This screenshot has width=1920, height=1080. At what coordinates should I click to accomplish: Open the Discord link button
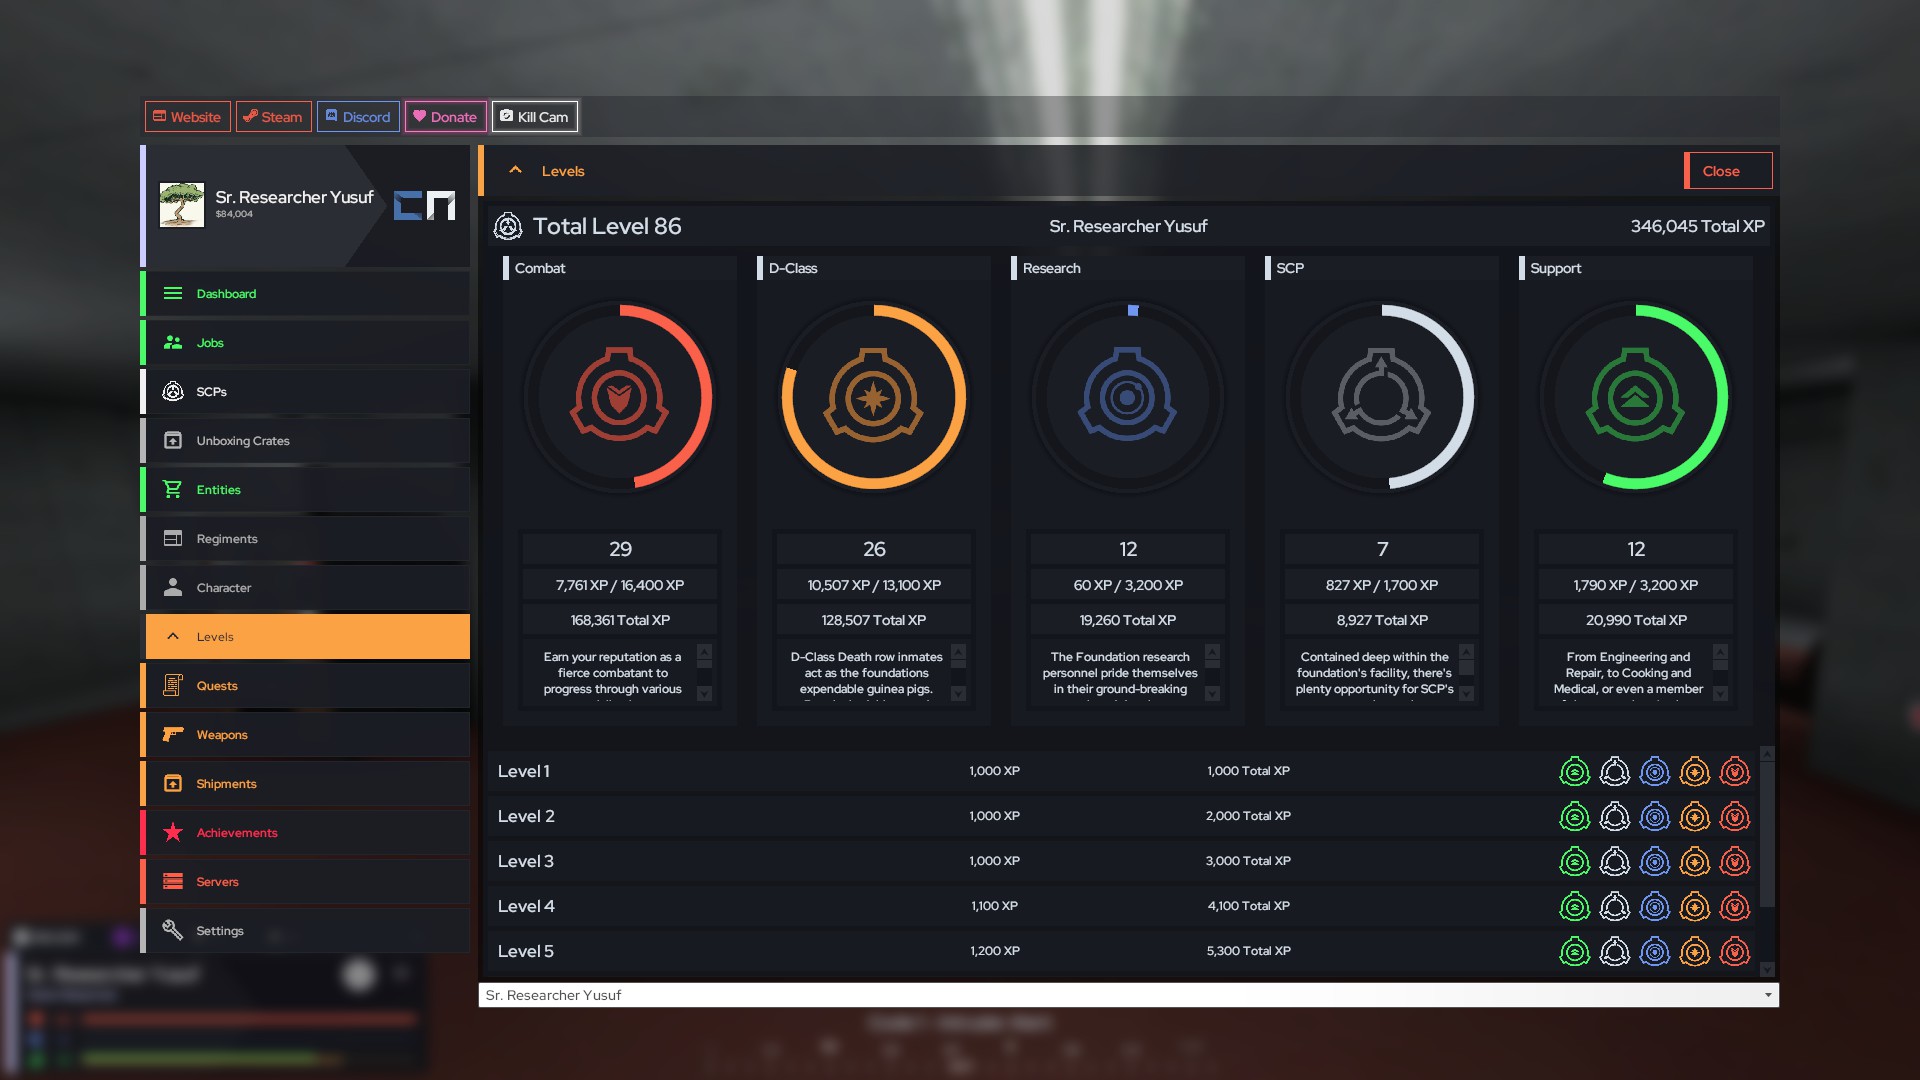click(x=358, y=117)
